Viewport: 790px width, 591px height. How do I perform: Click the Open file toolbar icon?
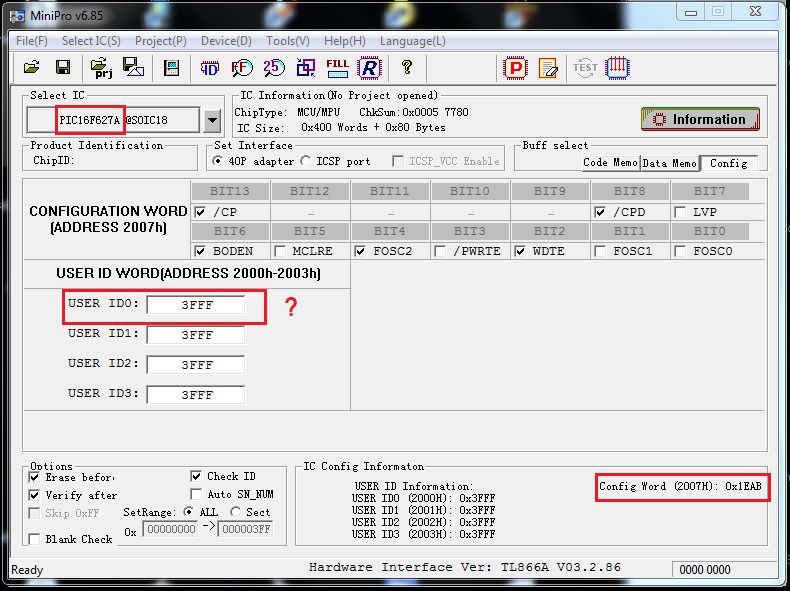pos(32,67)
